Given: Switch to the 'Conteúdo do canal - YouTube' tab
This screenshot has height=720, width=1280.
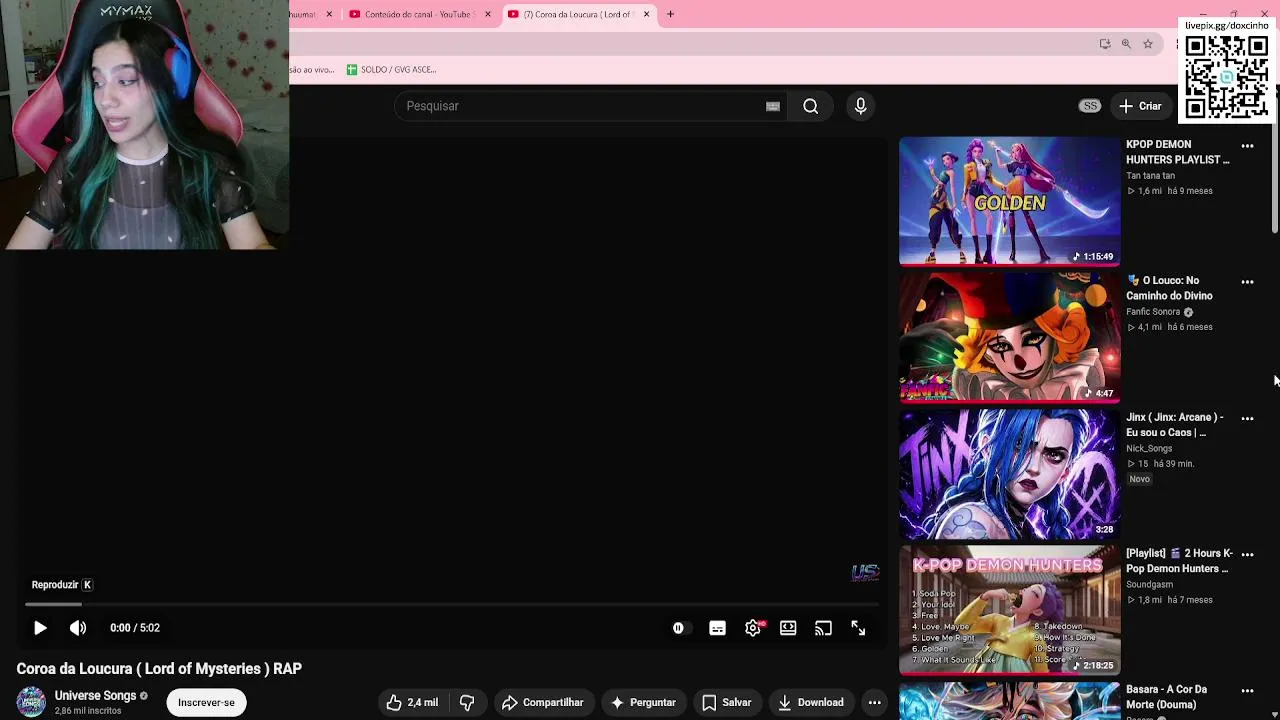Looking at the screenshot, I should pyautogui.click(x=418, y=14).
